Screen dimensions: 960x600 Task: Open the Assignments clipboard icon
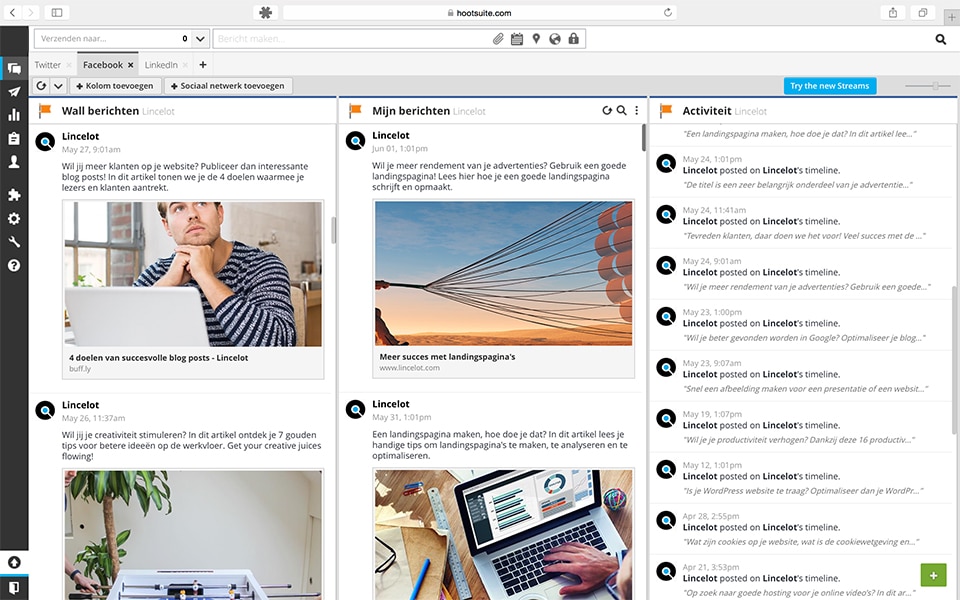(x=14, y=138)
